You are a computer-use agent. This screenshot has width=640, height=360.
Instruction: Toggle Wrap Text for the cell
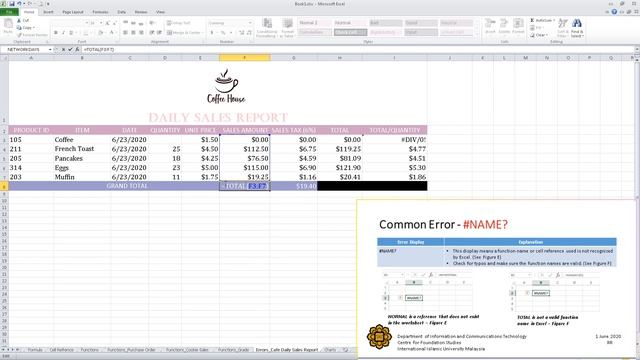click(x=179, y=23)
